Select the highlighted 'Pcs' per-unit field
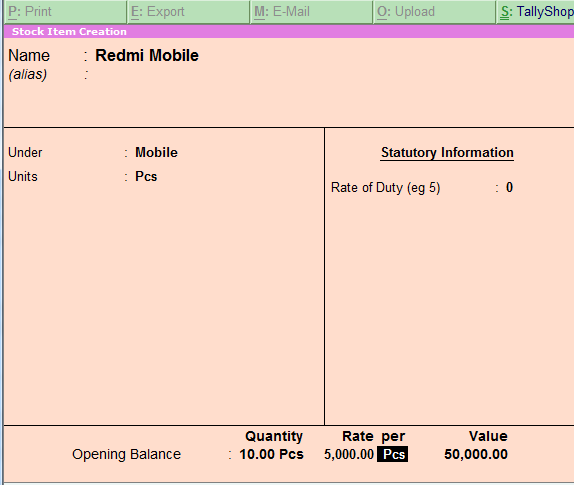This screenshot has height=485, width=574. [393, 454]
